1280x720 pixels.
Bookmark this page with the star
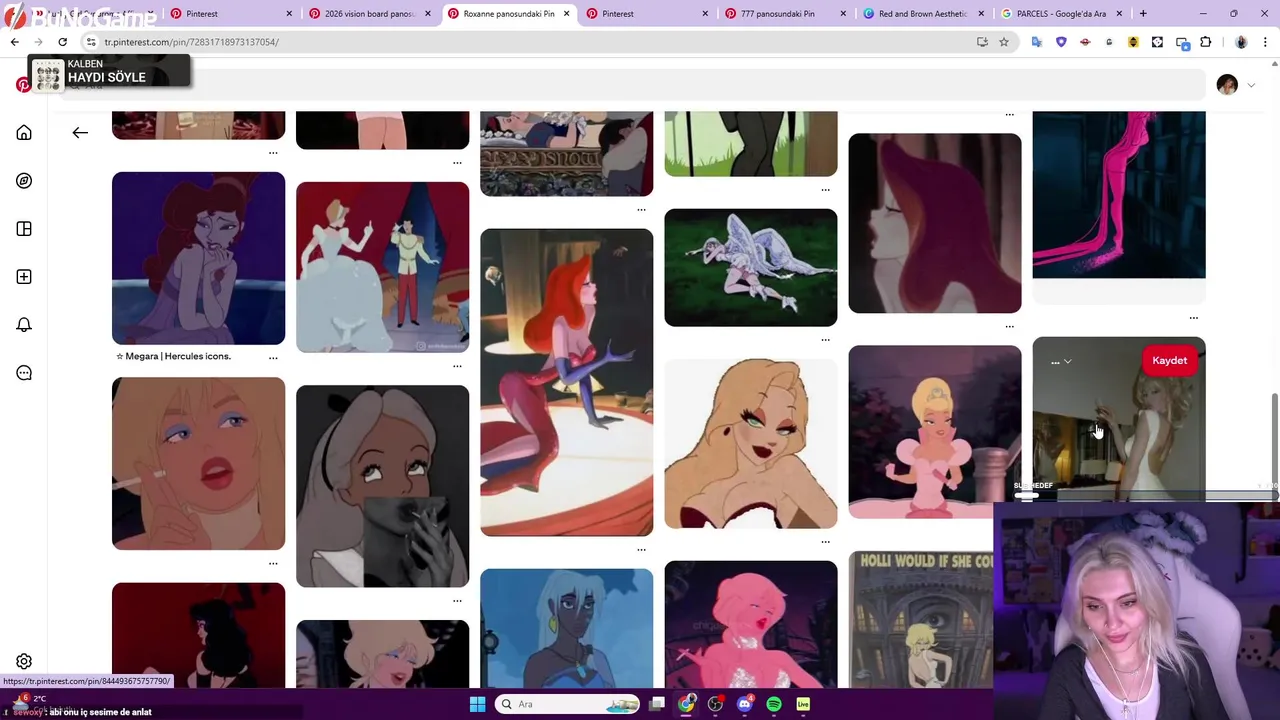tap(1004, 42)
